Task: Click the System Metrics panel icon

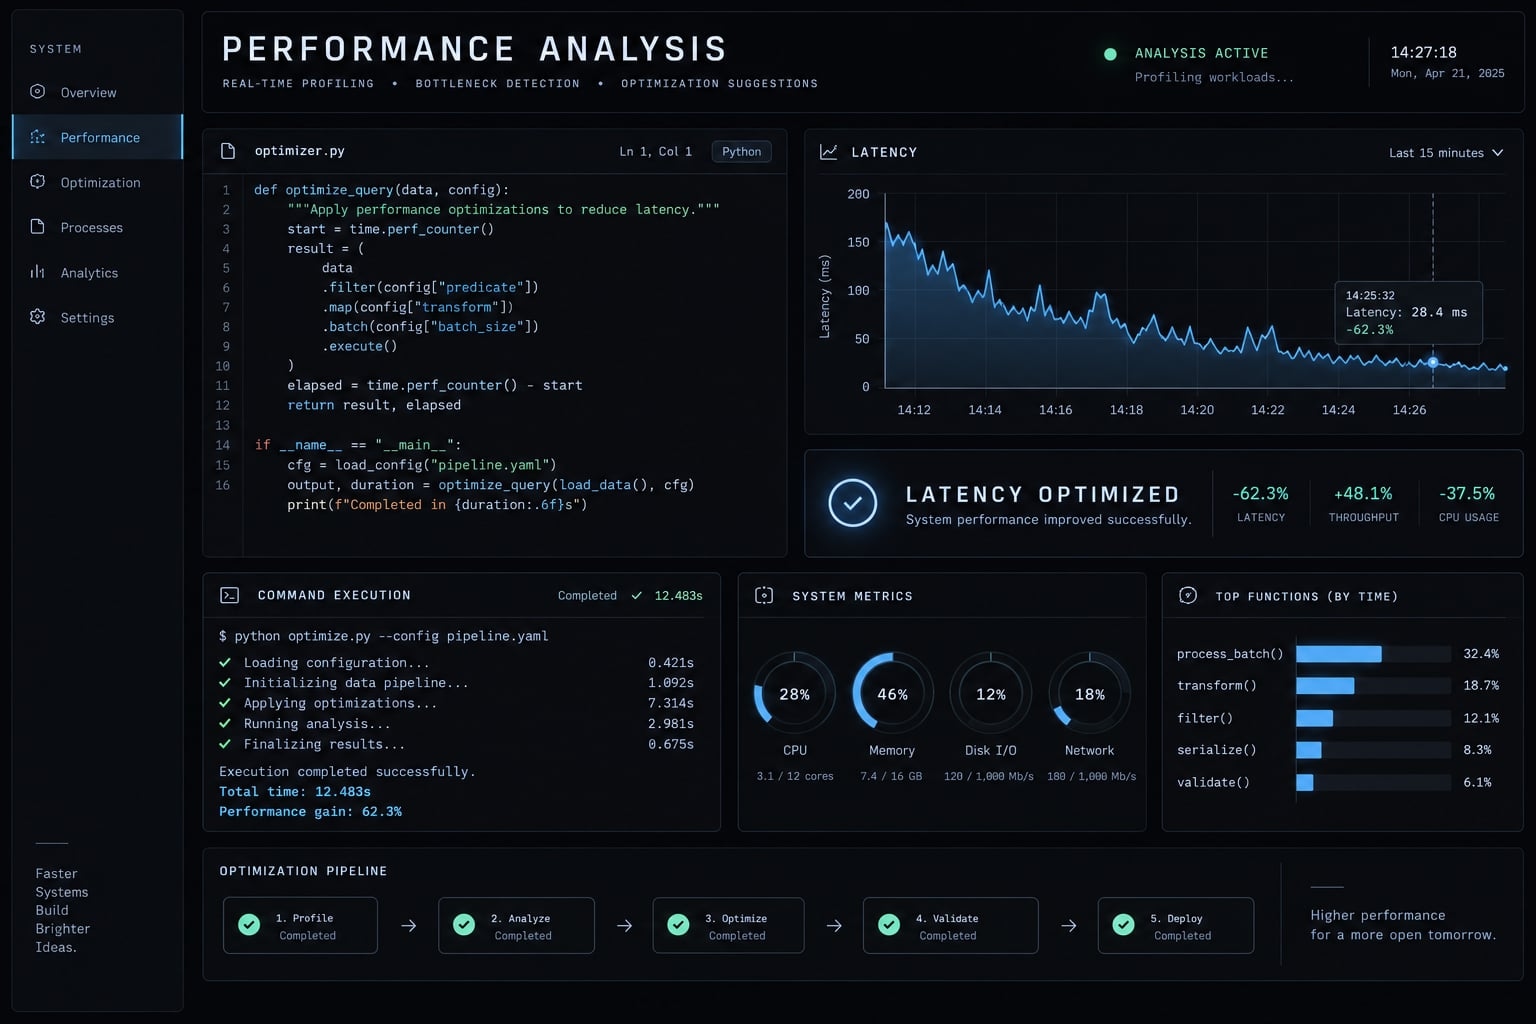Action: tap(764, 595)
